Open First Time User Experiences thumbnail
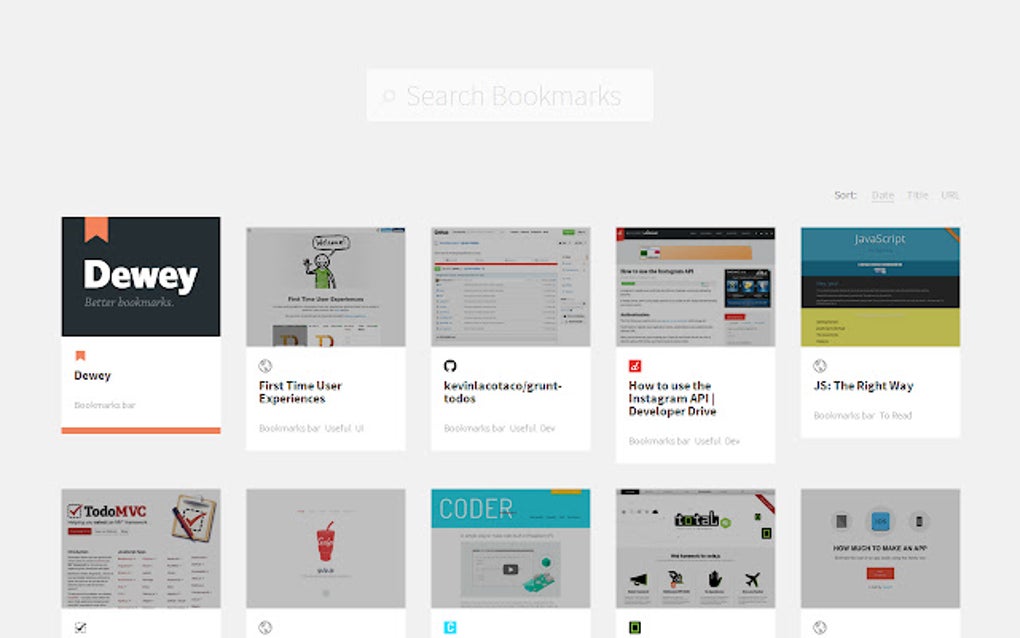 (326, 287)
